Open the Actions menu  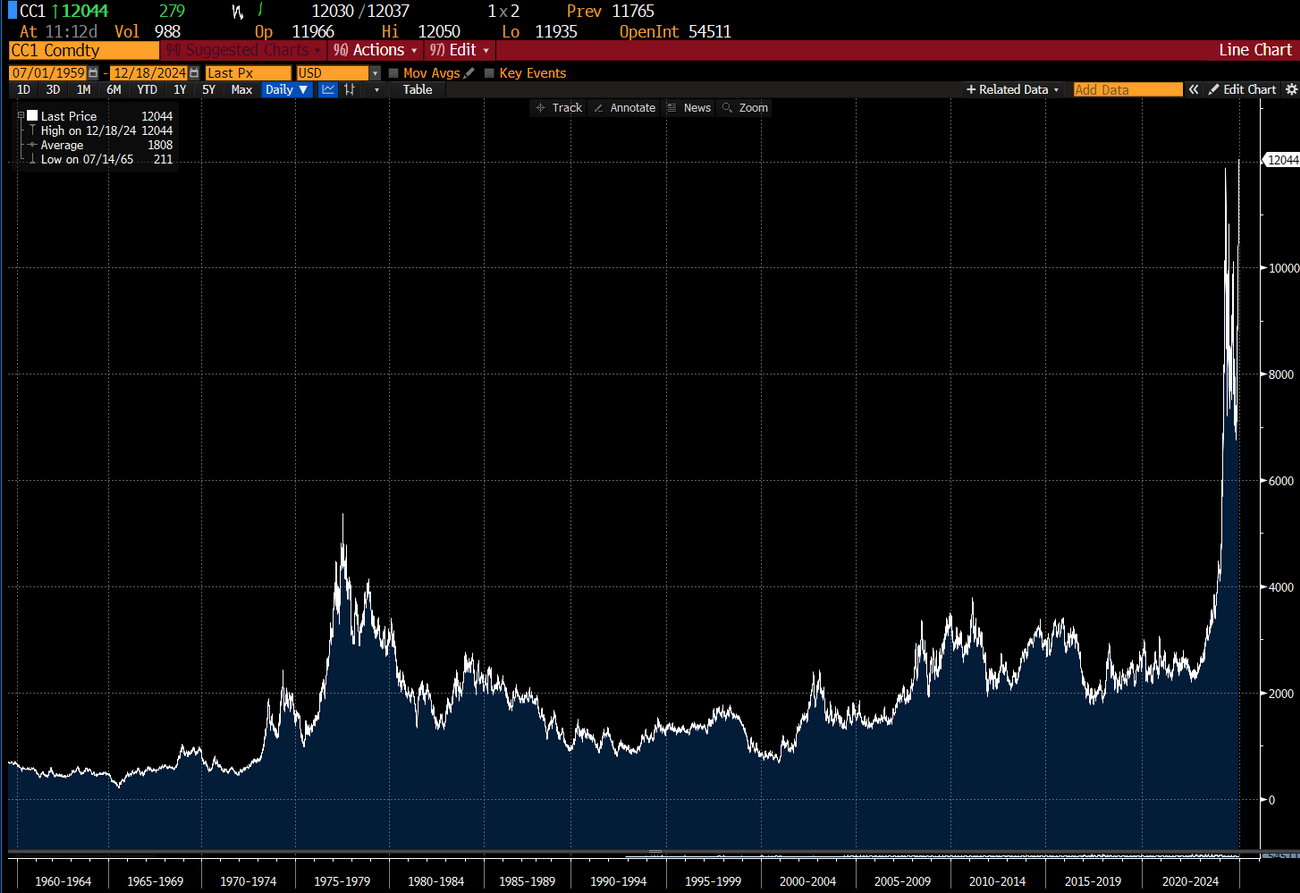click(x=376, y=50)
